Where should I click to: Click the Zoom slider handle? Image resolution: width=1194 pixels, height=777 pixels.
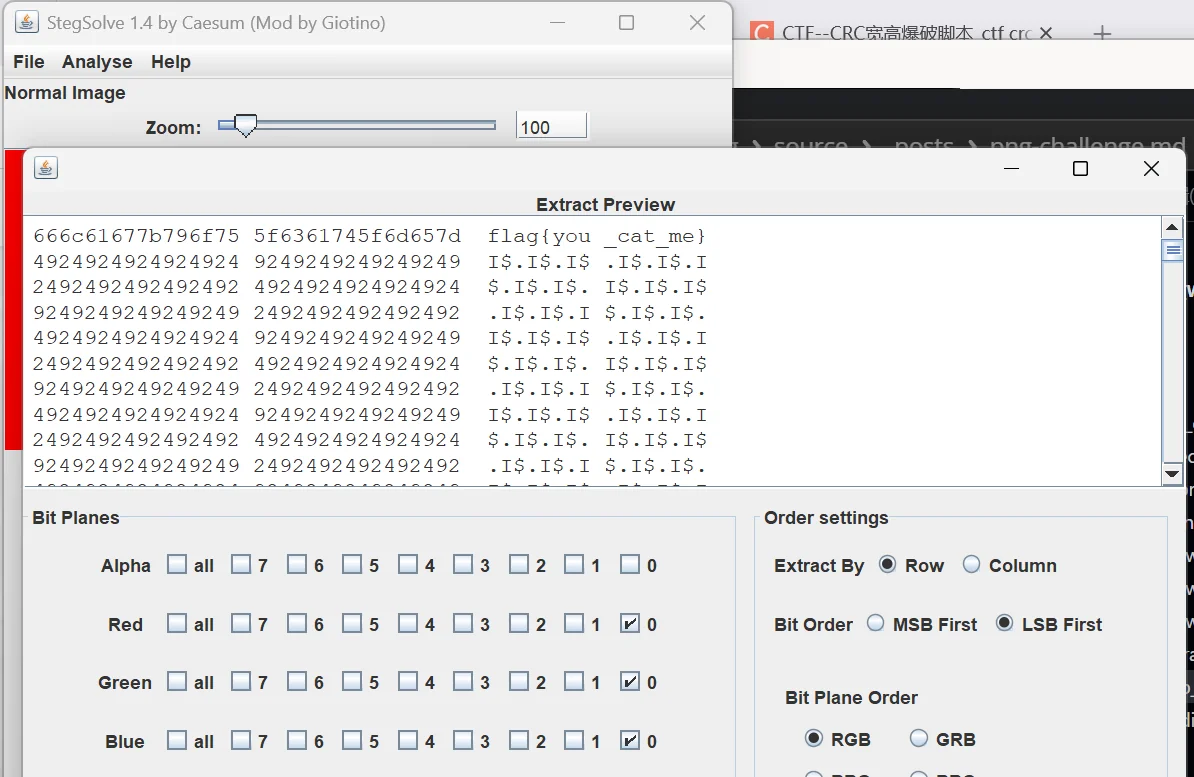tap(245, 126)
